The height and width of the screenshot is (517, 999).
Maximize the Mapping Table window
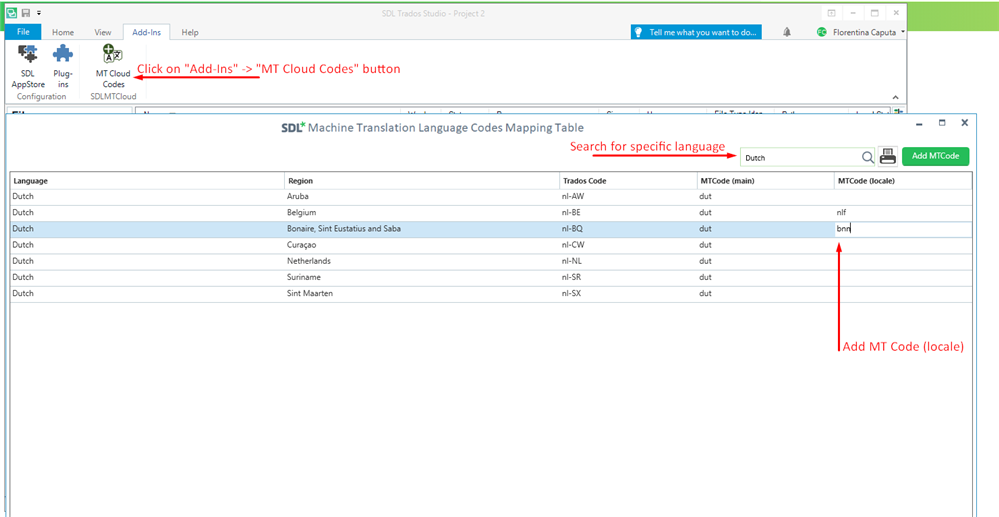click(x=942, y=123)
